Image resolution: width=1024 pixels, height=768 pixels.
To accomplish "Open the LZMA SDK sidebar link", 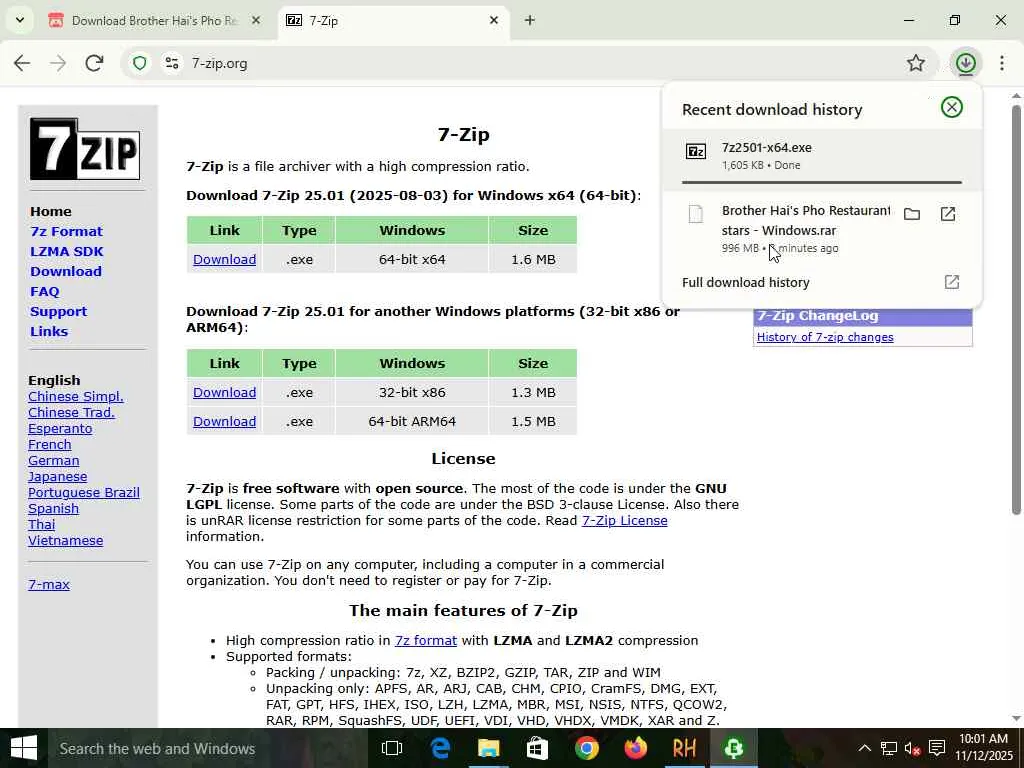I will tap(67, 251).
